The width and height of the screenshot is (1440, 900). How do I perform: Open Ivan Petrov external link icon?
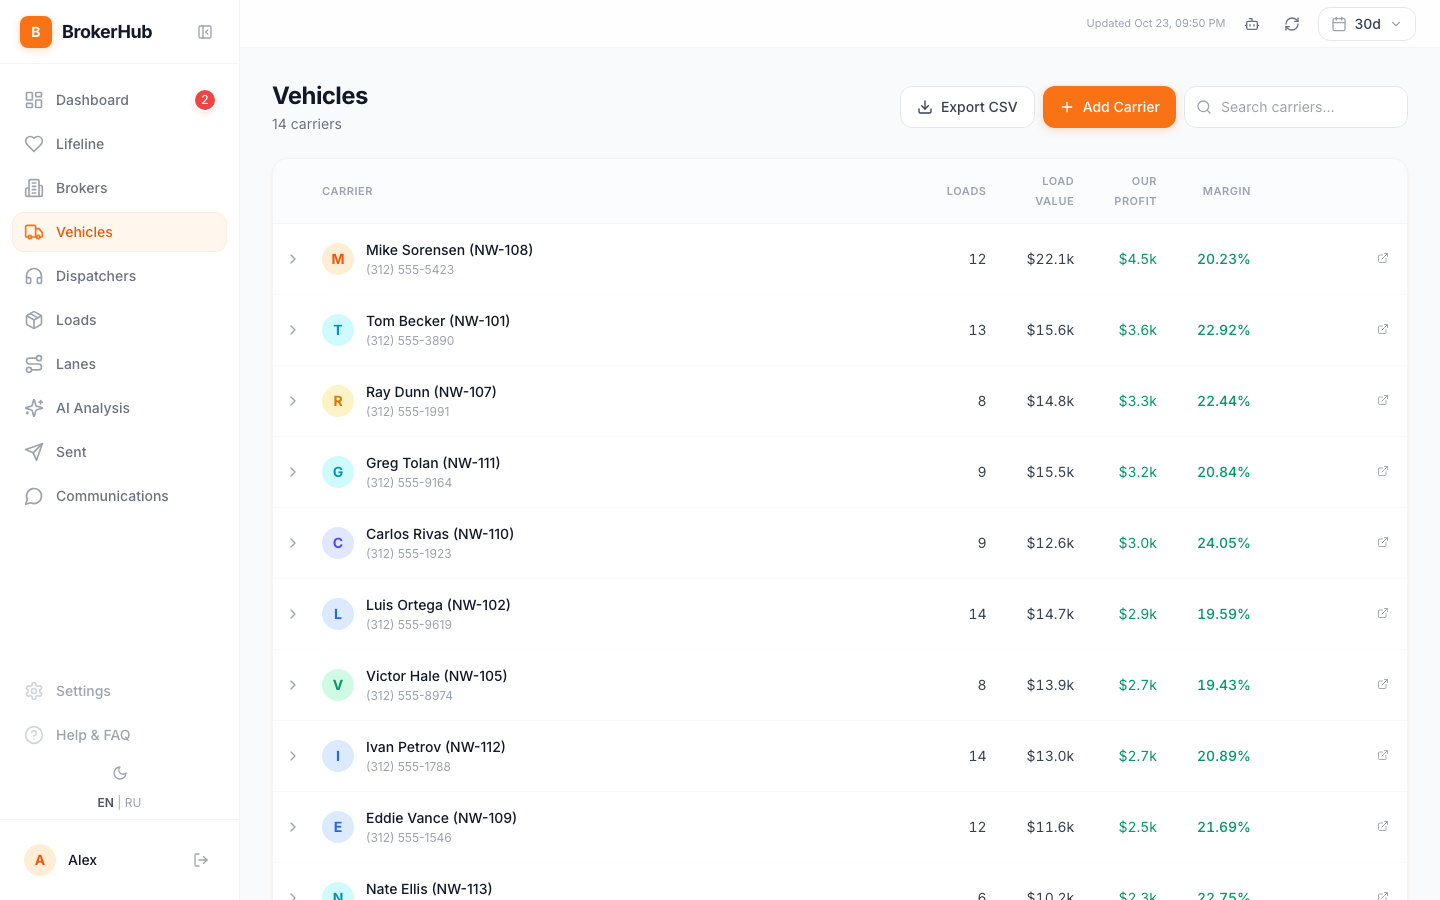click(x=1383, y=756)
